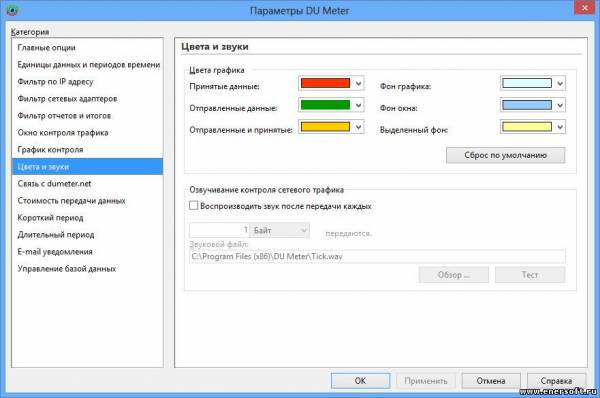The image size is (600, 398).
Task: Click the yellow Выделенный фон color swatch
Action: coord(527,127)
